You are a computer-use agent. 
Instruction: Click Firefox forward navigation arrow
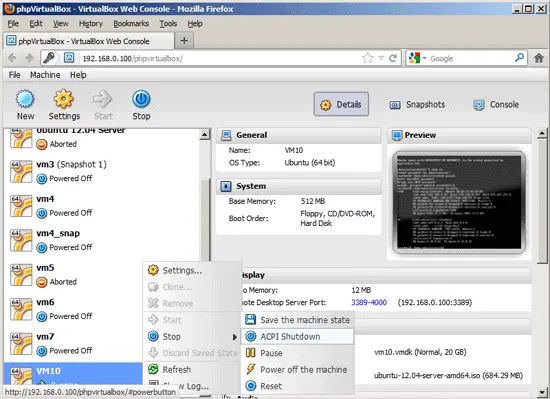29,58
